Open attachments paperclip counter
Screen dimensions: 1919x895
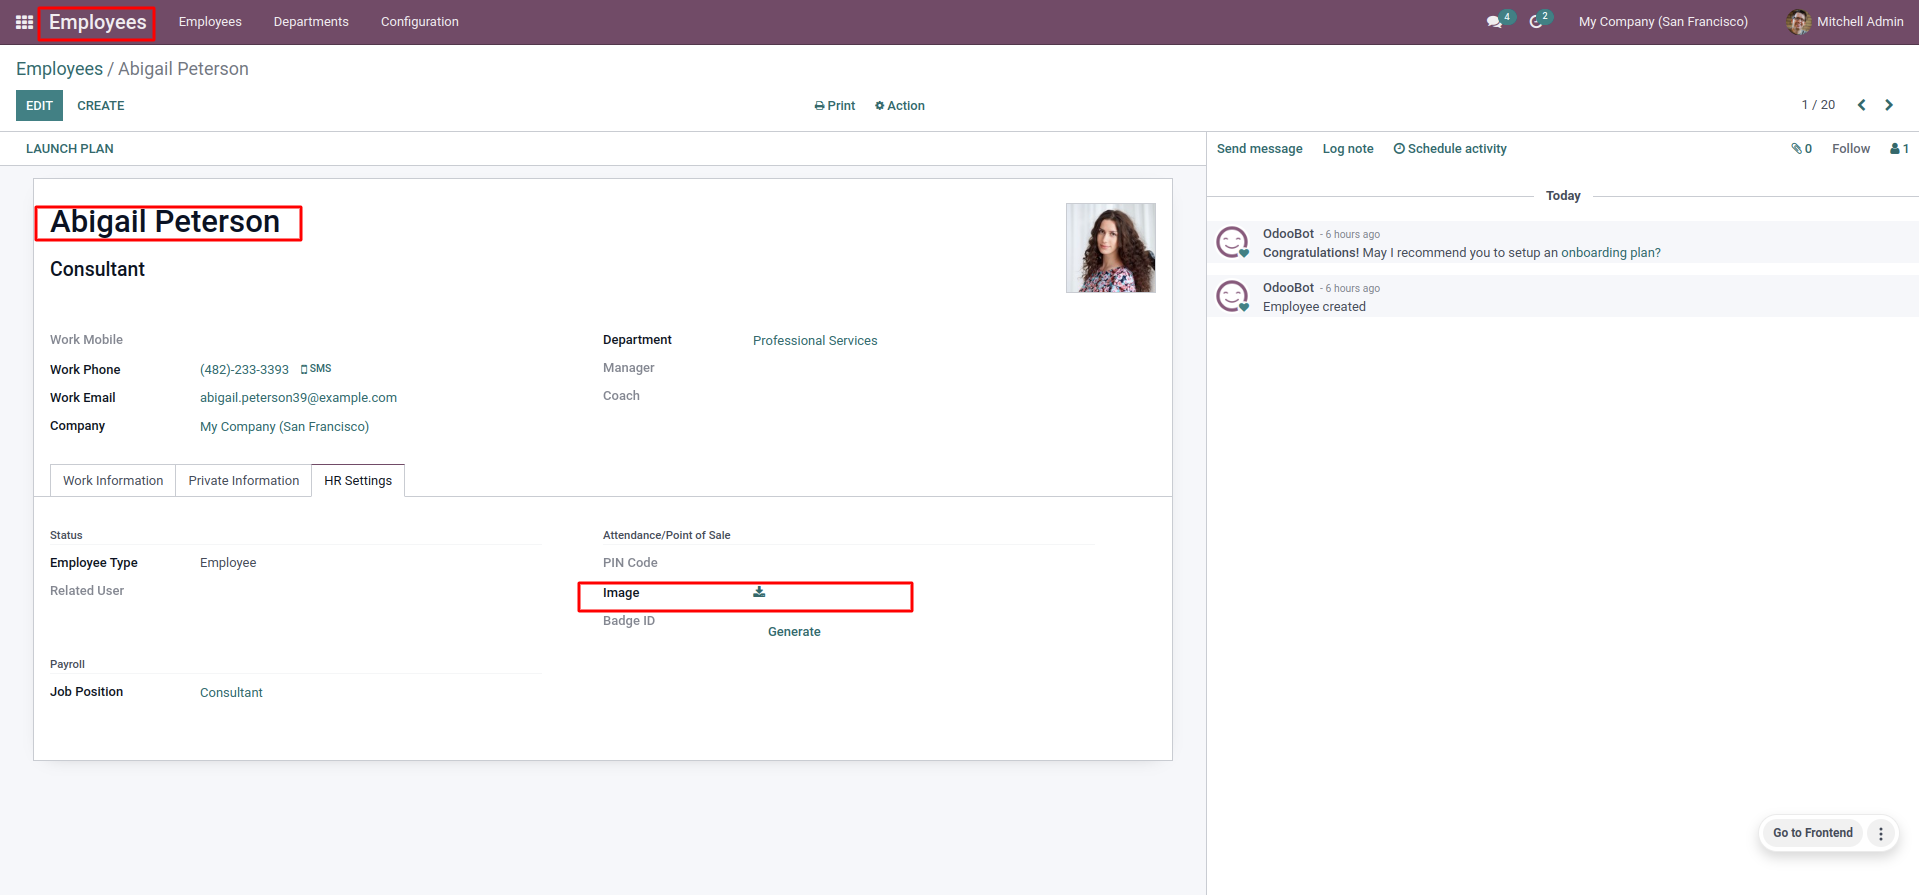pyautogui.click(x=1801, y=149)
